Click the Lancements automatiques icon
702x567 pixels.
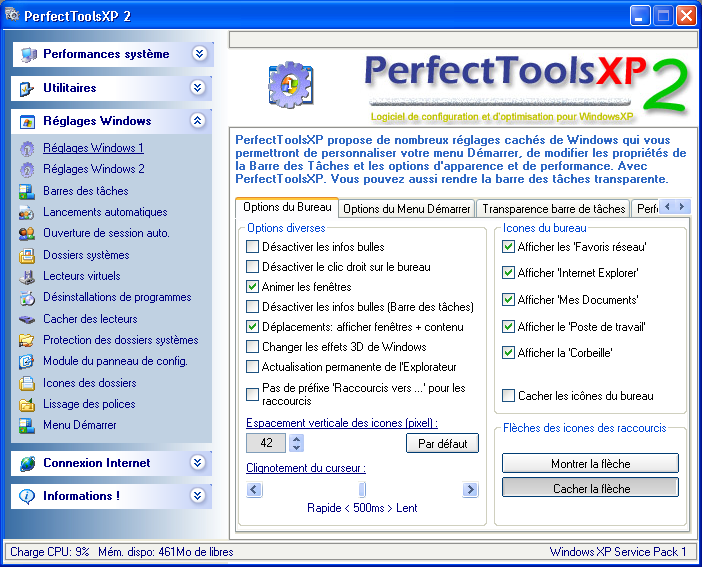point(27,213)
